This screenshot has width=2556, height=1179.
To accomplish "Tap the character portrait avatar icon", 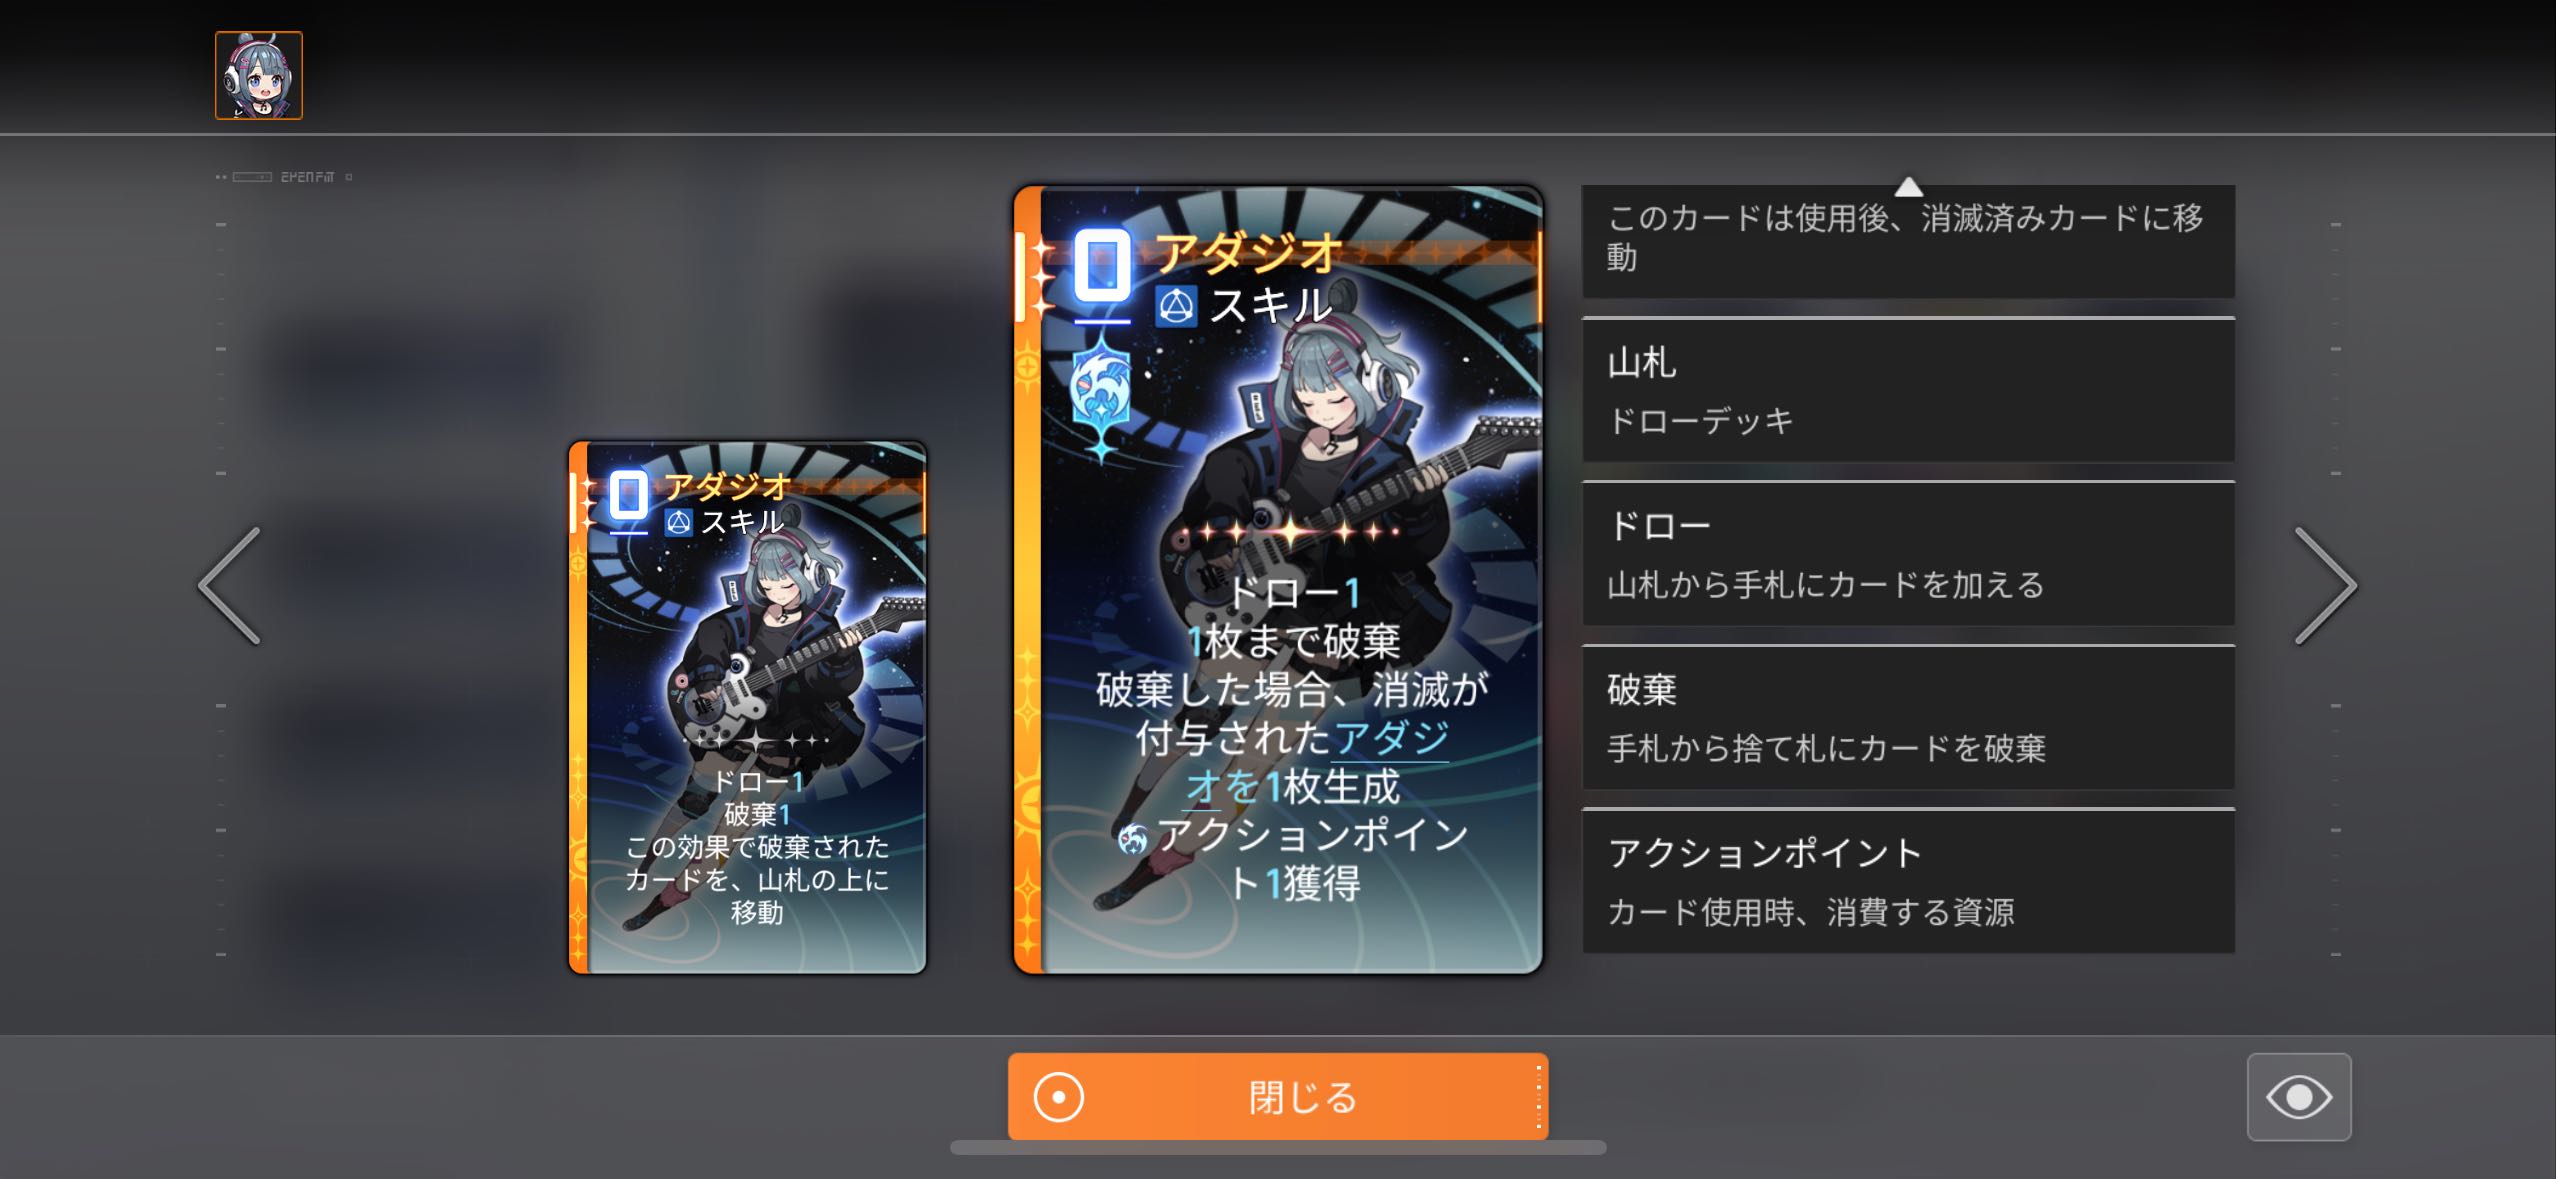I will 259,75.
